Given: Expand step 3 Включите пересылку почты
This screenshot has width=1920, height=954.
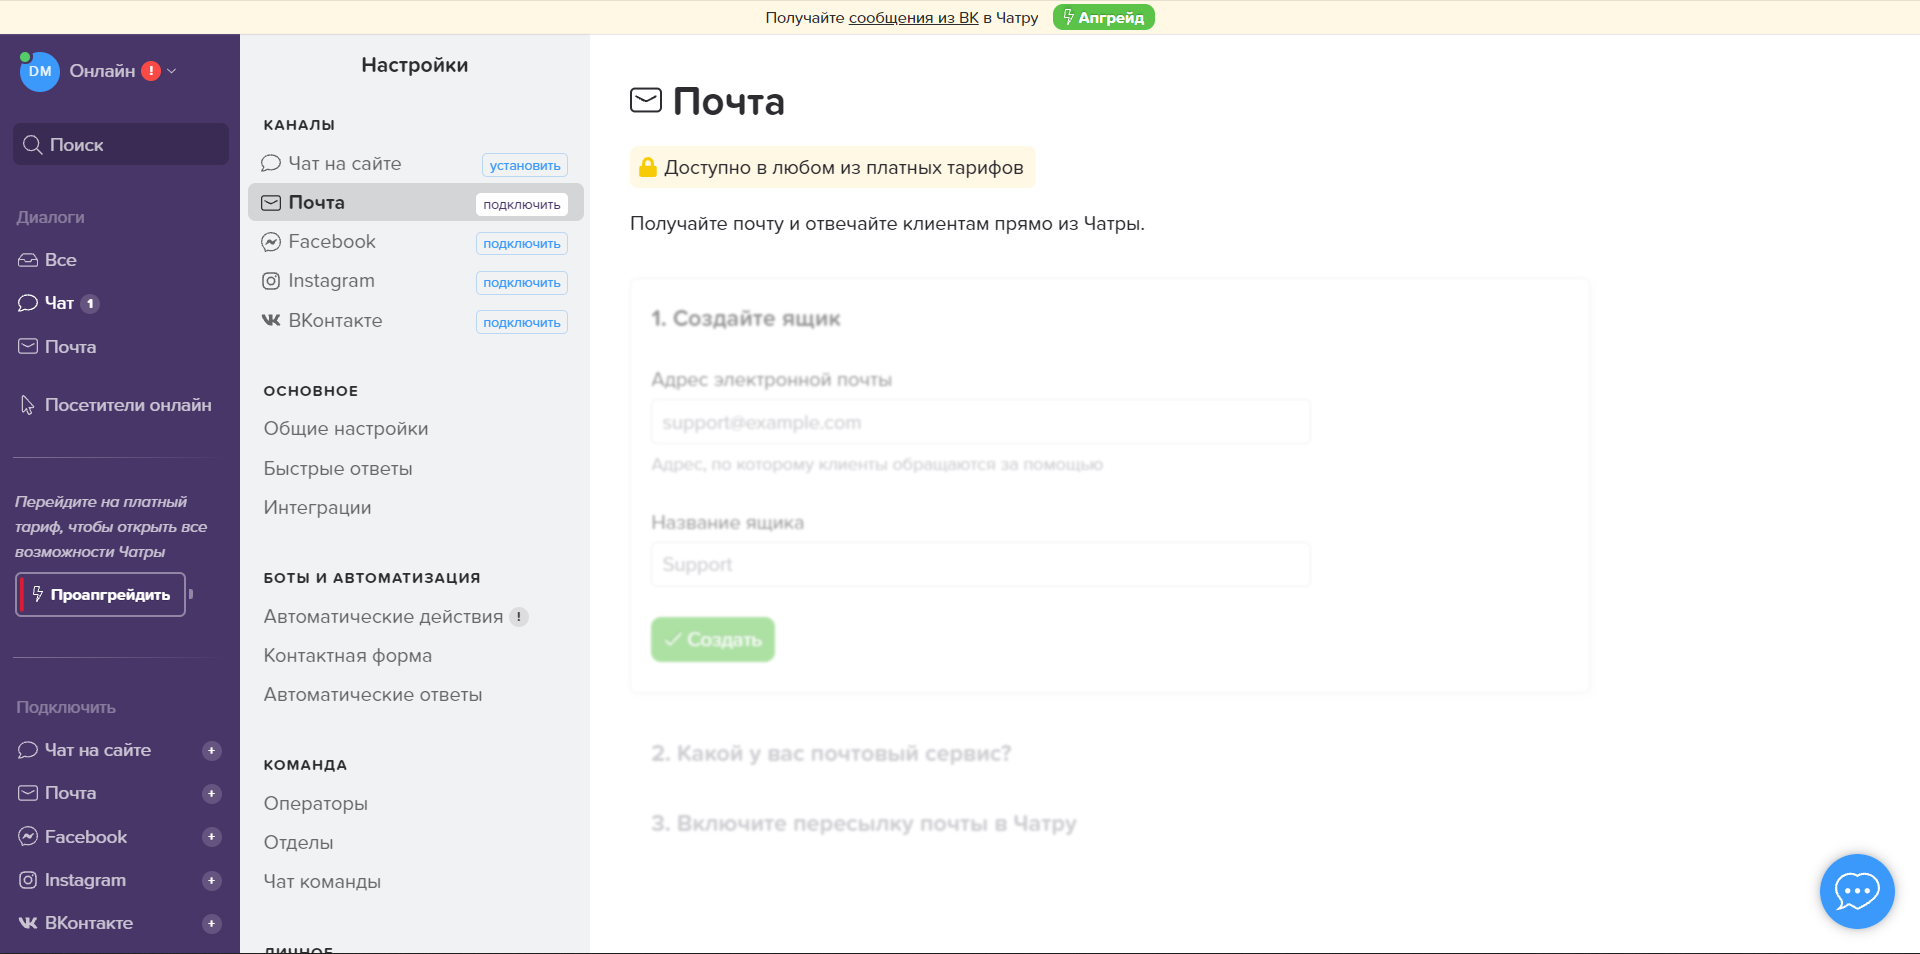Looking at the screenshot, I should tap(864, 823).
